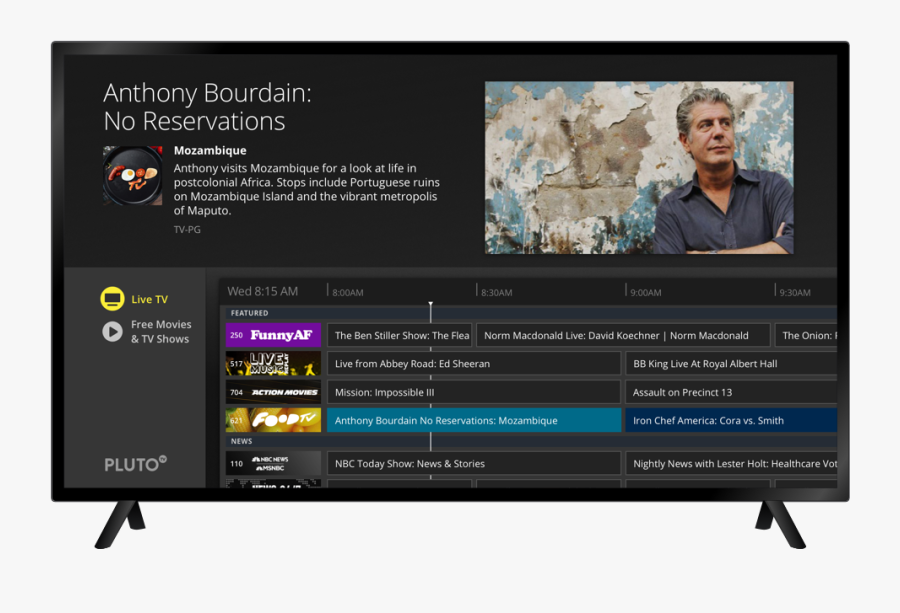Select Norm Macdonald Live: David Koechner program
This screenshot has height=613, width=900.
click(x=623, y=335)
